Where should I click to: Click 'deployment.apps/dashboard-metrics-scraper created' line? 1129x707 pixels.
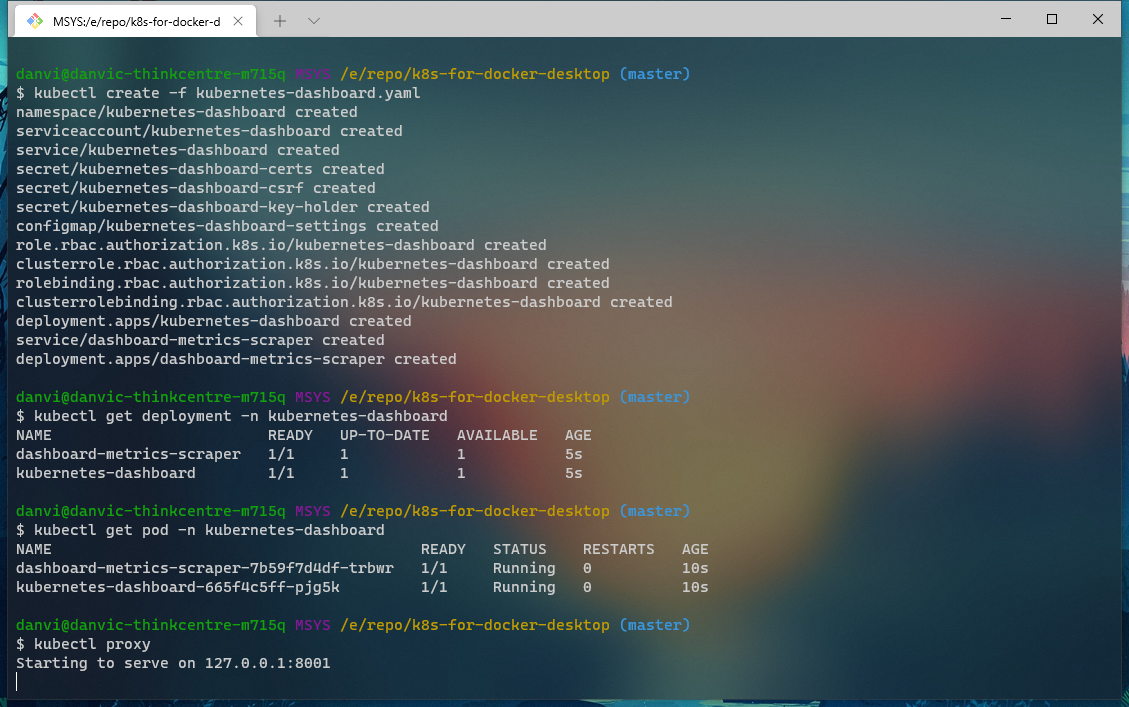coord(236,359)
